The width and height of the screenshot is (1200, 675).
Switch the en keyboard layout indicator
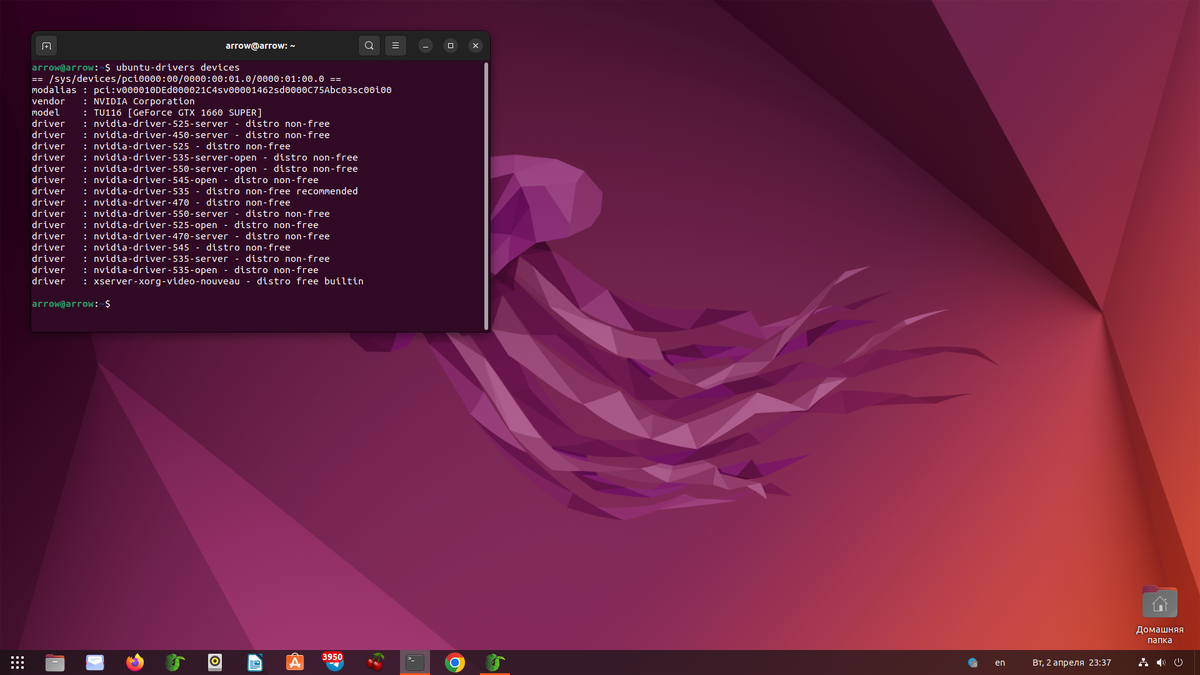pyautogui.click(x=1000, y=663)
